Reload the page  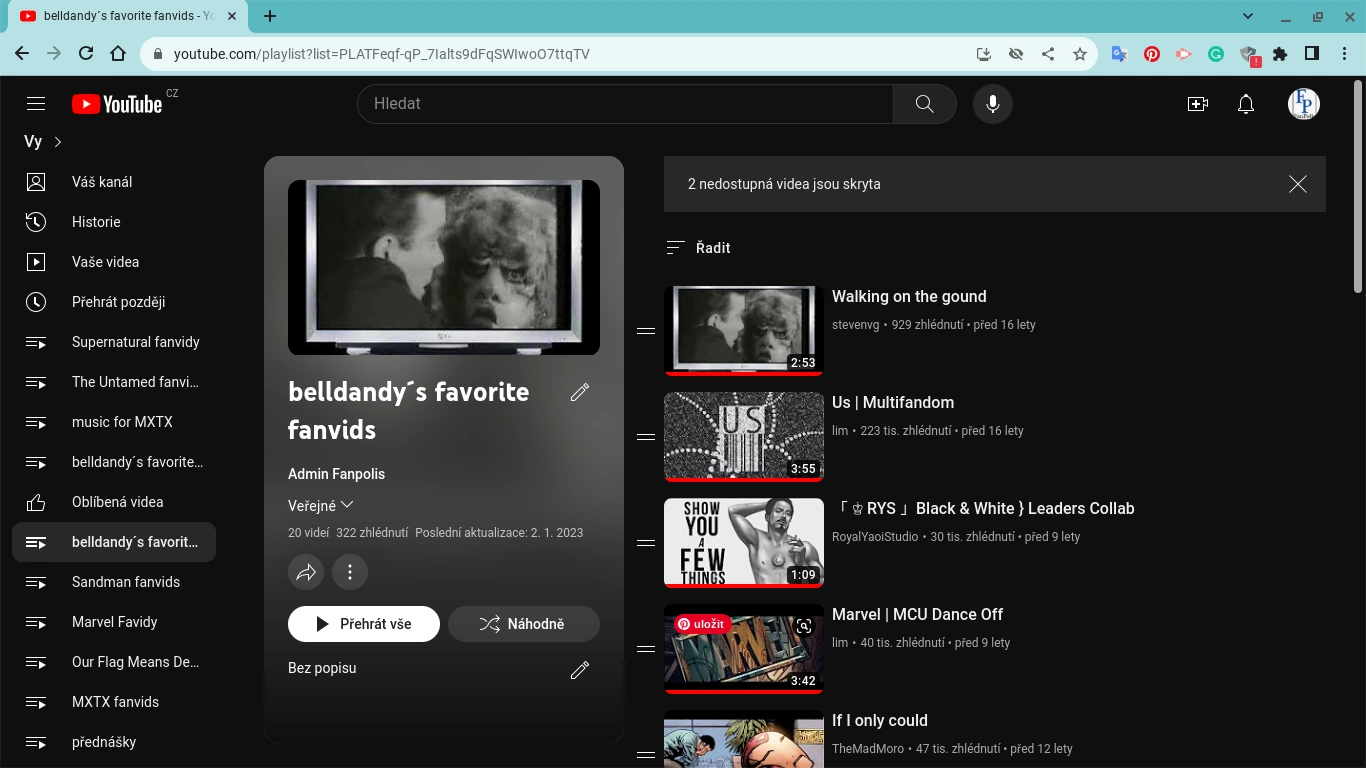[86, 54]
